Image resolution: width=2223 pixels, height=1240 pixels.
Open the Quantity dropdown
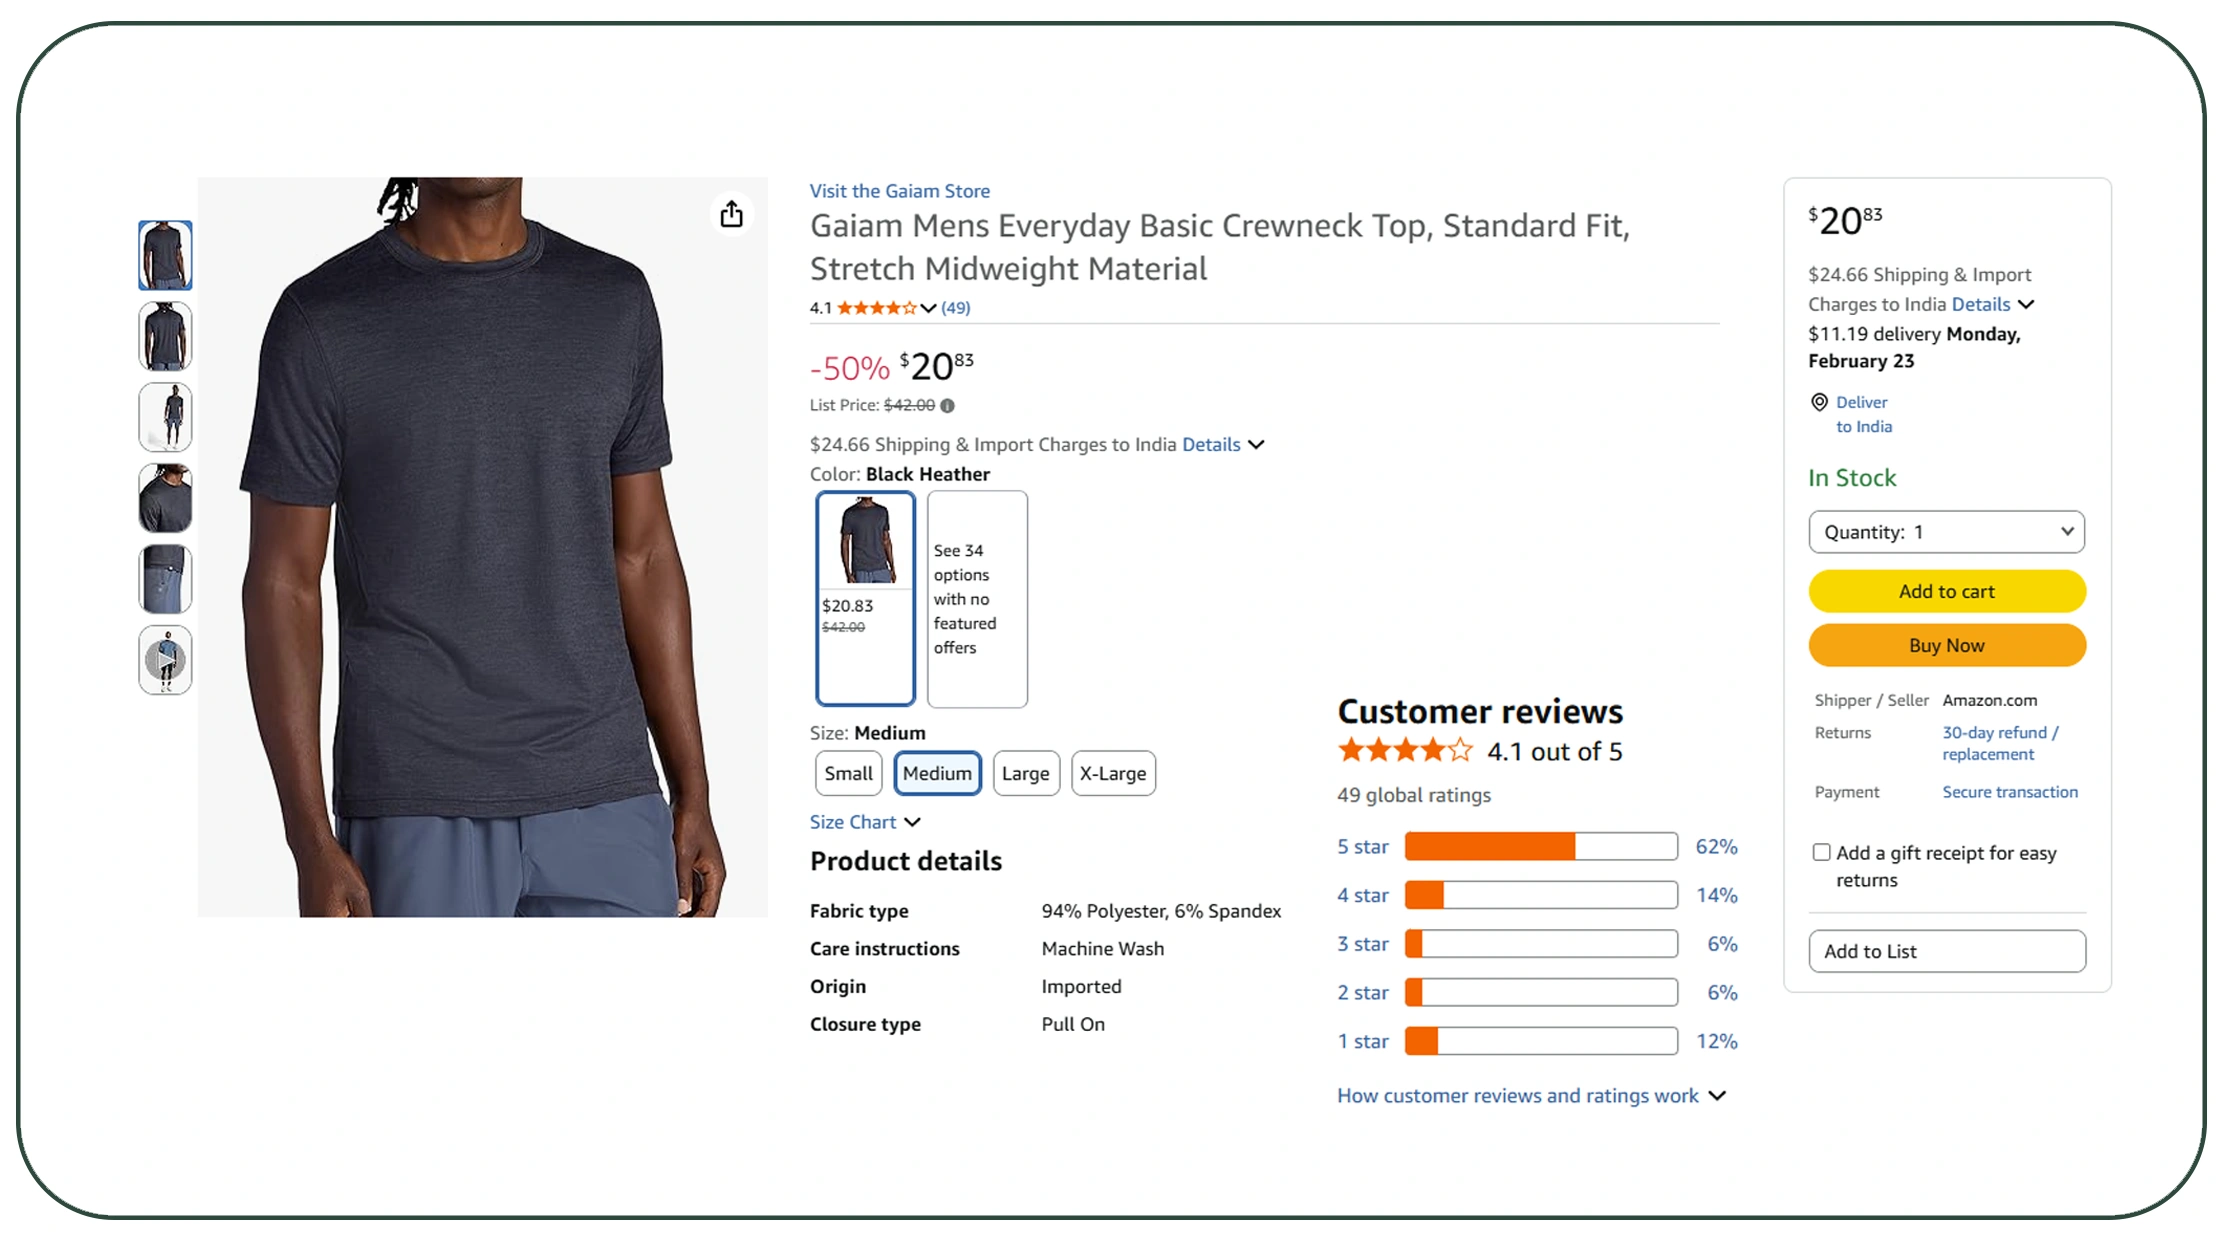[1946, 532]
